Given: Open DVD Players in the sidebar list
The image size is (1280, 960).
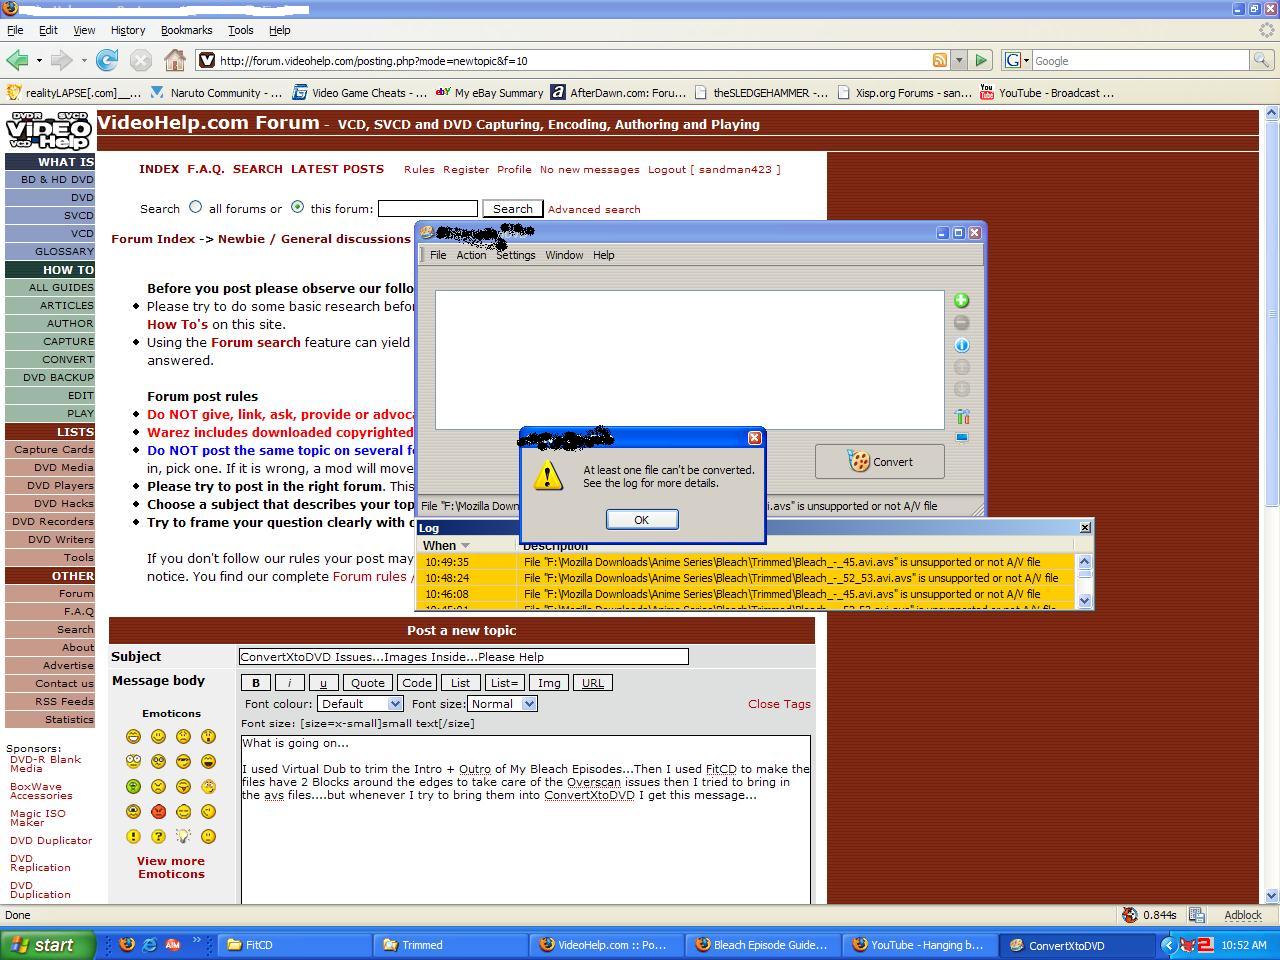Looking at the screenshot, I should pos(63,485).
